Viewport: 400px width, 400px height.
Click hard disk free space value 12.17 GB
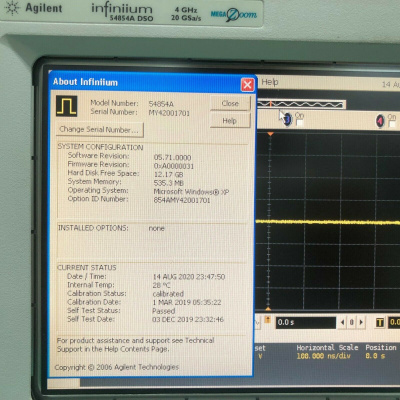[x=168, y=174]
